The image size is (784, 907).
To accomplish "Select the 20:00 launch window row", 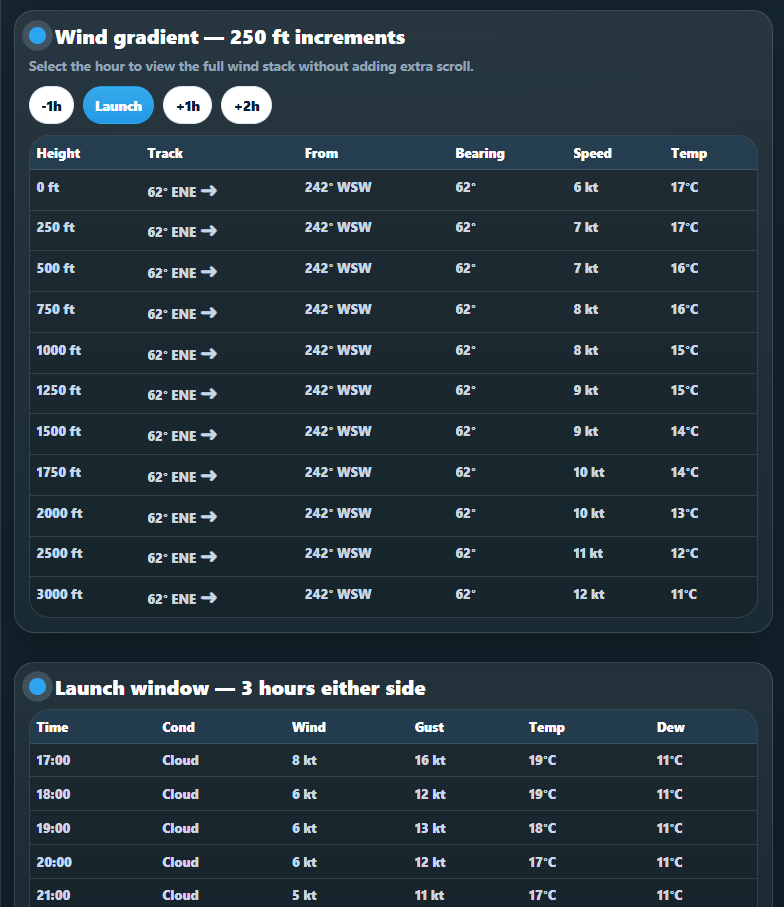I will [393, 862].
